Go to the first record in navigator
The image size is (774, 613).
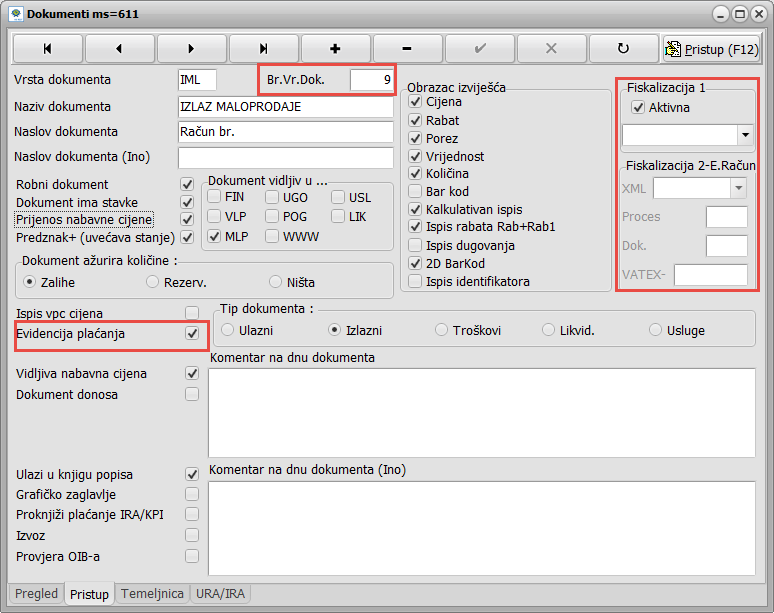coord(47,48)
